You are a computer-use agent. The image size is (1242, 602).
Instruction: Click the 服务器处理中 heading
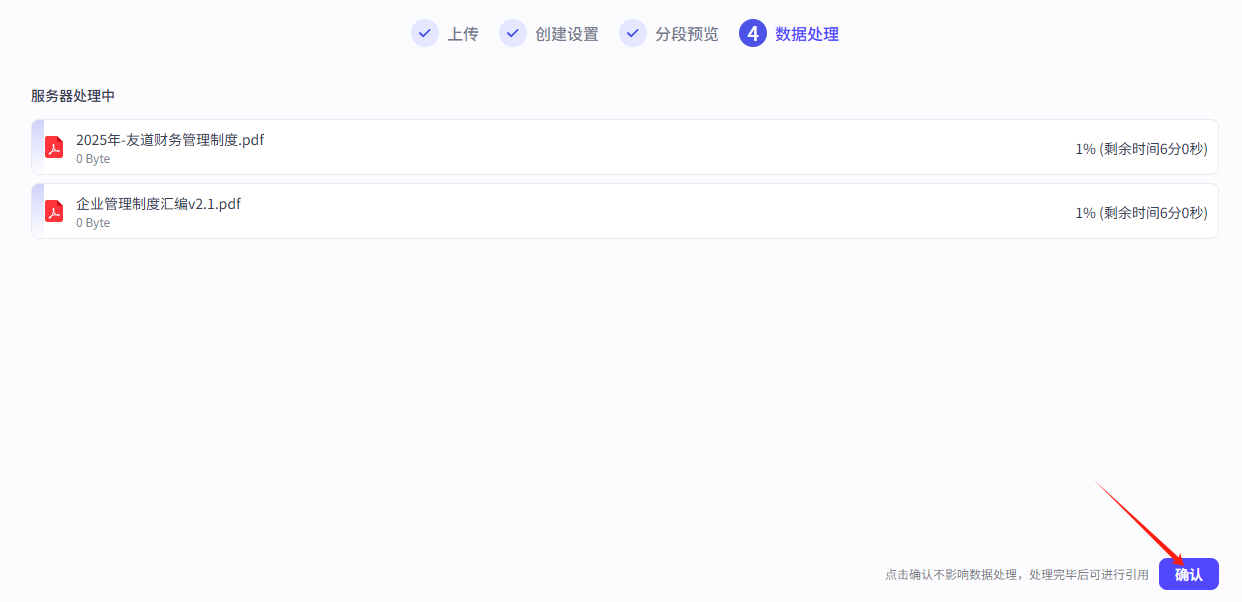(x=73, y=96)
